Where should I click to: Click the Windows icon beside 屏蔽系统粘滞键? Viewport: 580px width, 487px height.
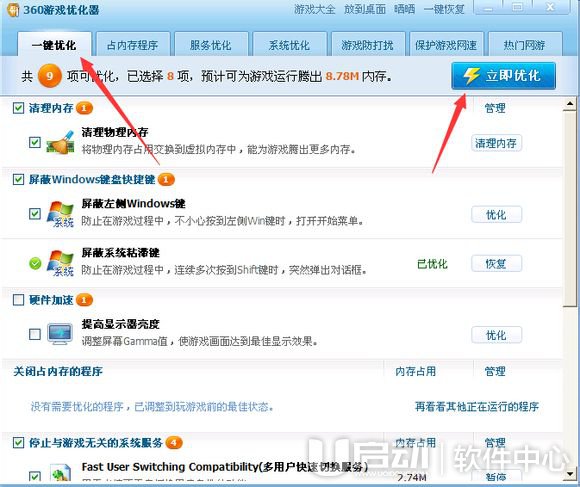click(x=60, y=263)
